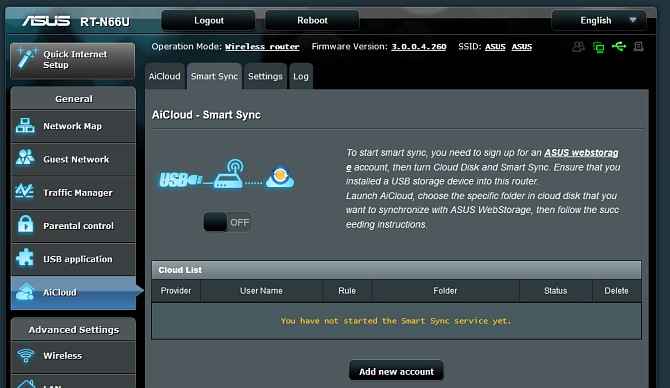
Task: Click the USB application puzzle icon
Action: click(25, 258)
